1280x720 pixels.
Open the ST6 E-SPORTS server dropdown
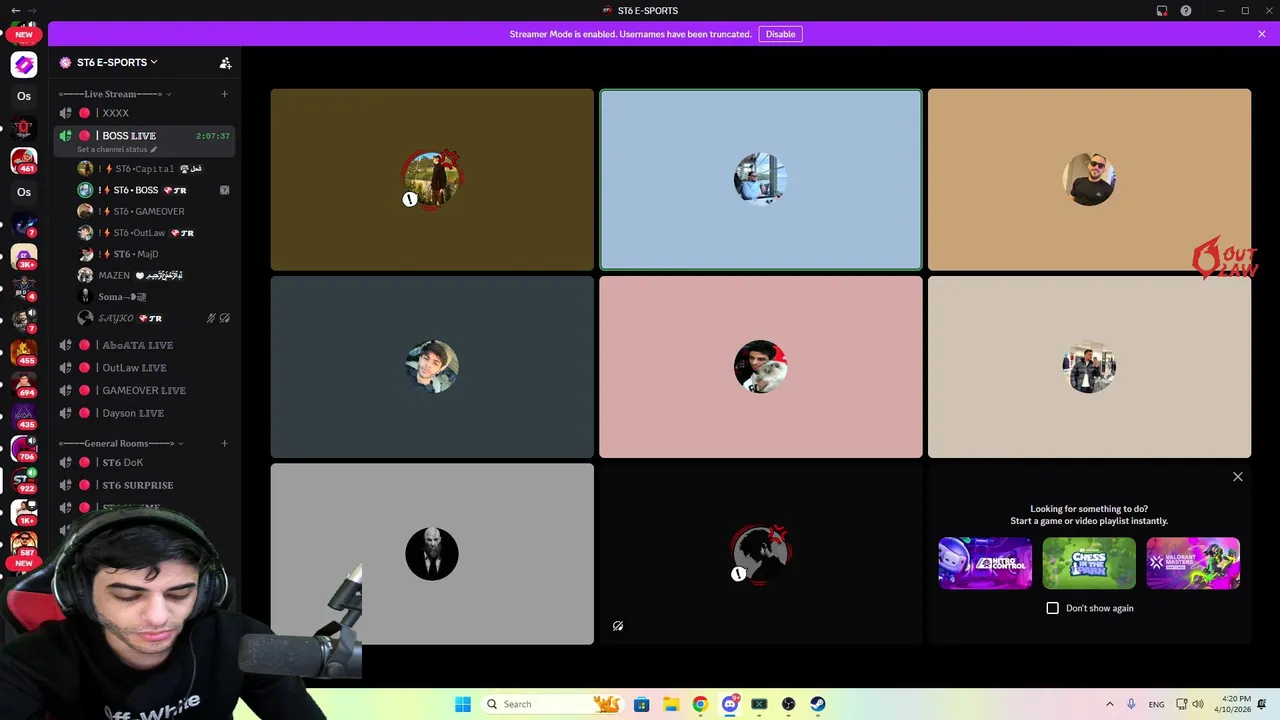coord(108,62)
